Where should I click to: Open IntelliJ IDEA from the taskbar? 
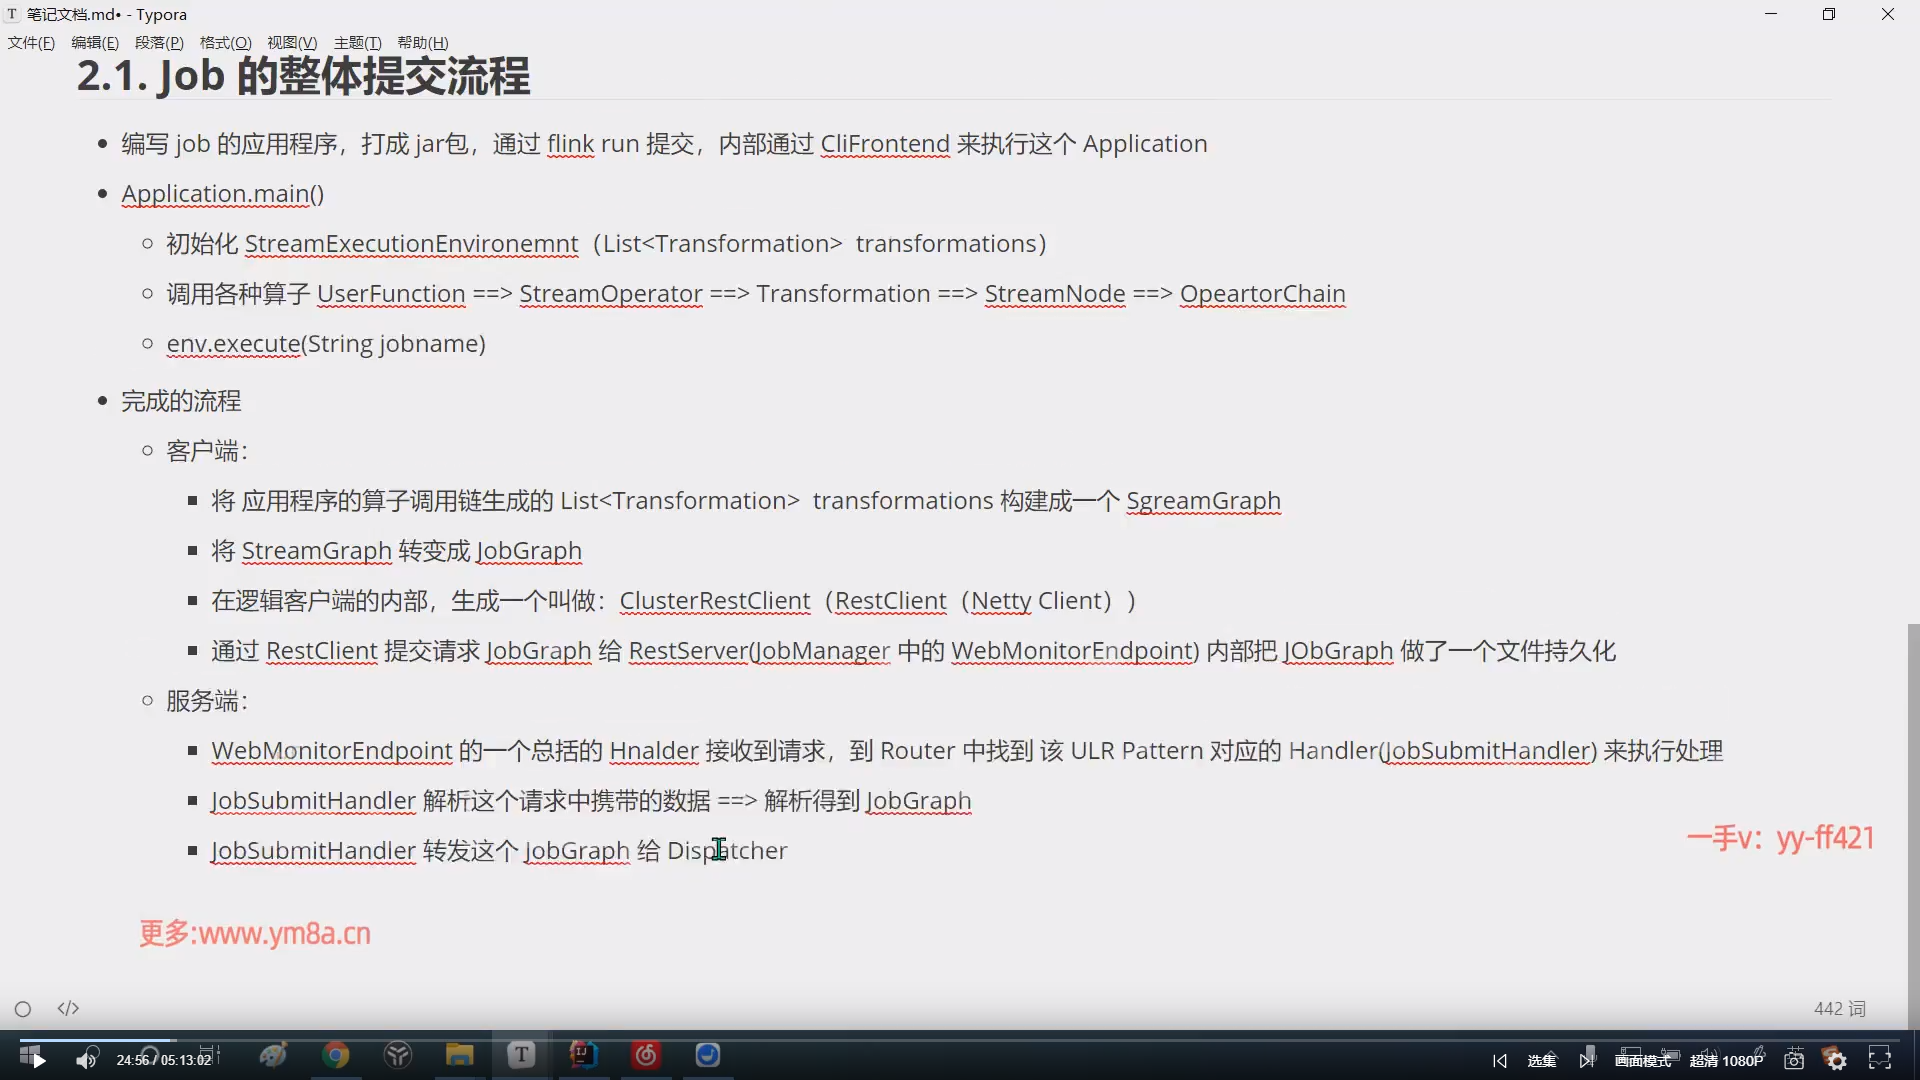(x=584, y=1055)
